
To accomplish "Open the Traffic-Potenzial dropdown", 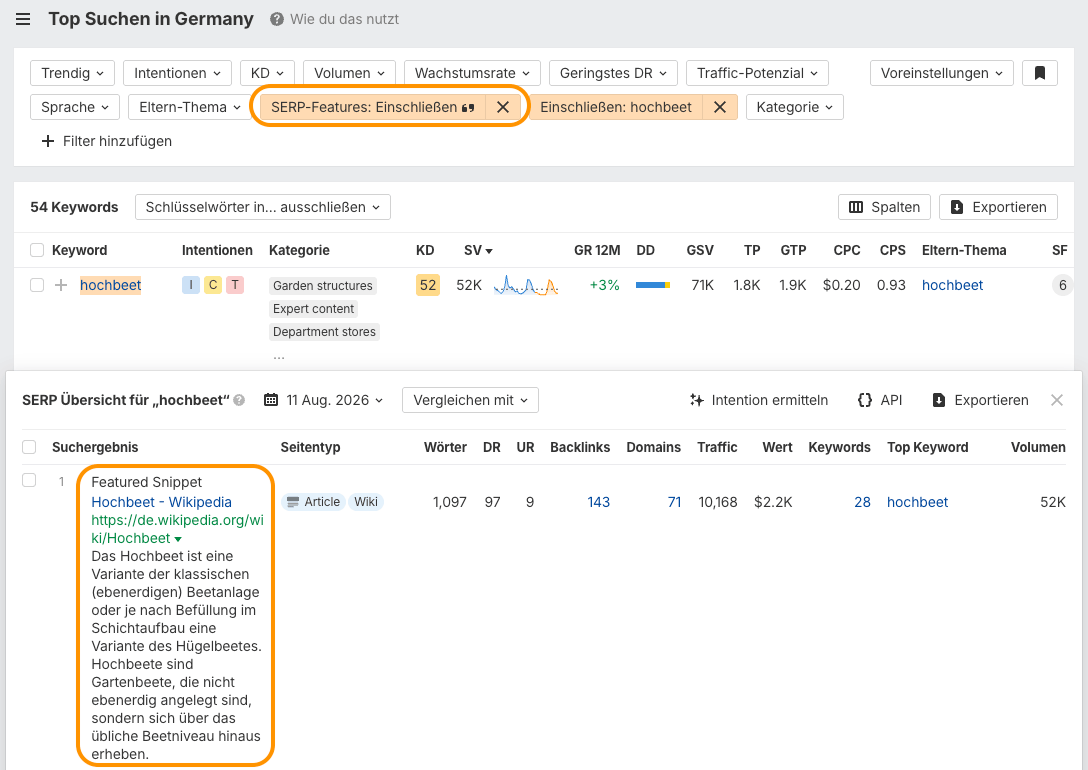I will (x=757, y=73).
